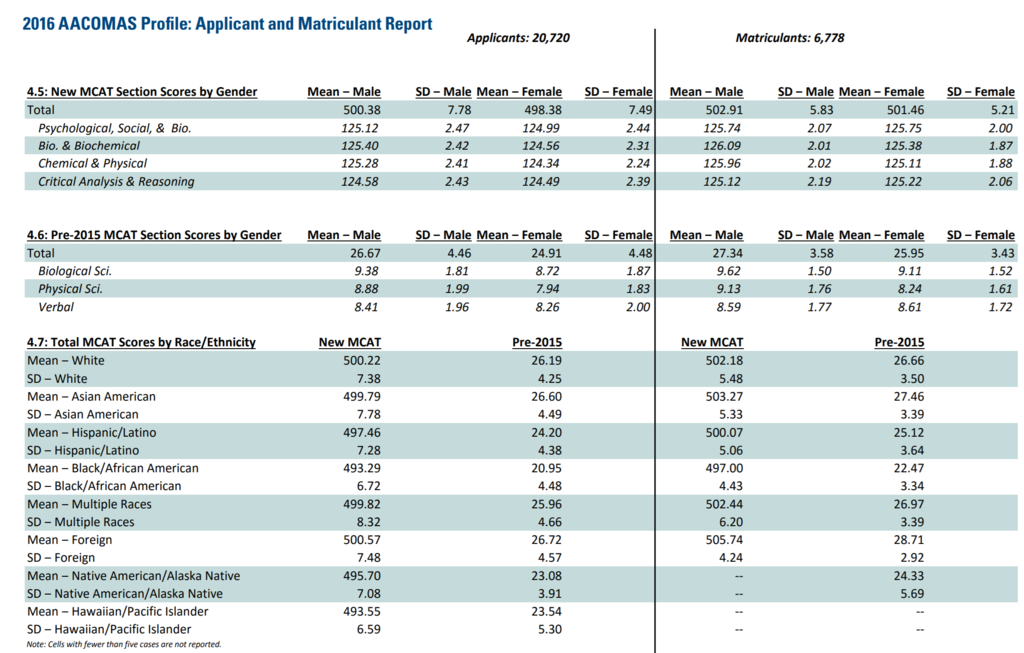Click section 4.5 New MCAT Scores heading
Screen dimensions: 1024x653
pos(141,92)
